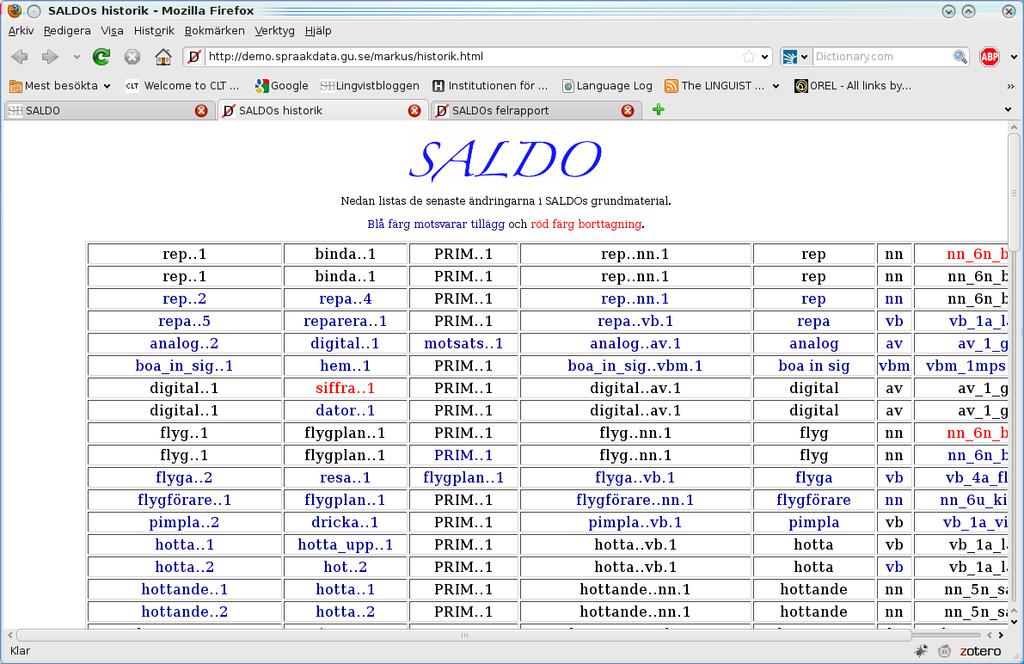Screen dimensions: 1024x664
Task: Click the 'motsats..1' table cell
Action: pos(464,343)
